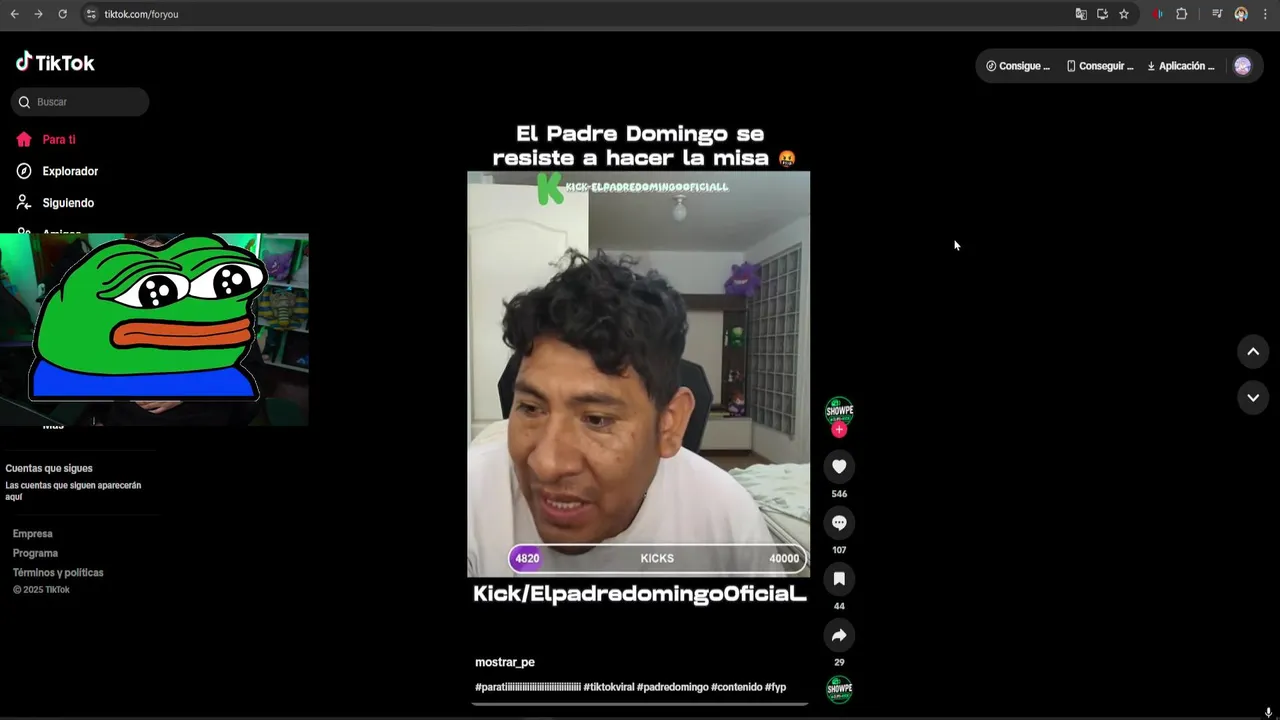This screenshot has height=720, width=1280.
Task: Open hashtag #tiktokviral
Action: [x=608, y=687]
